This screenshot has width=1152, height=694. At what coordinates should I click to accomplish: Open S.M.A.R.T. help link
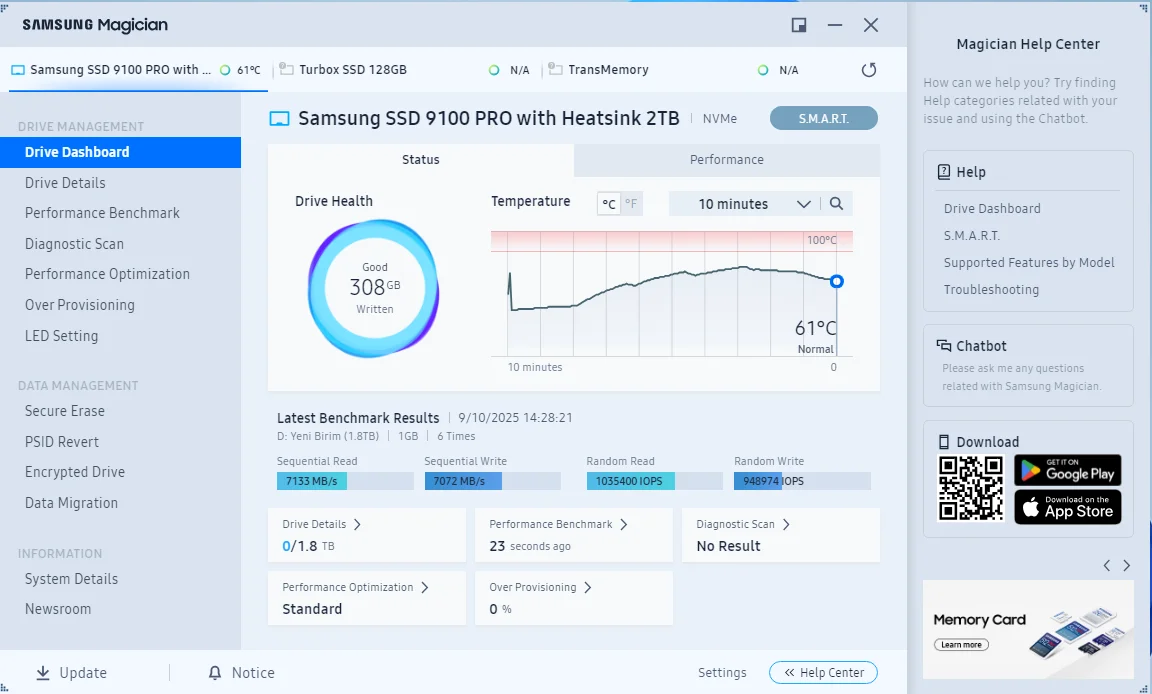tap(971, 236)
